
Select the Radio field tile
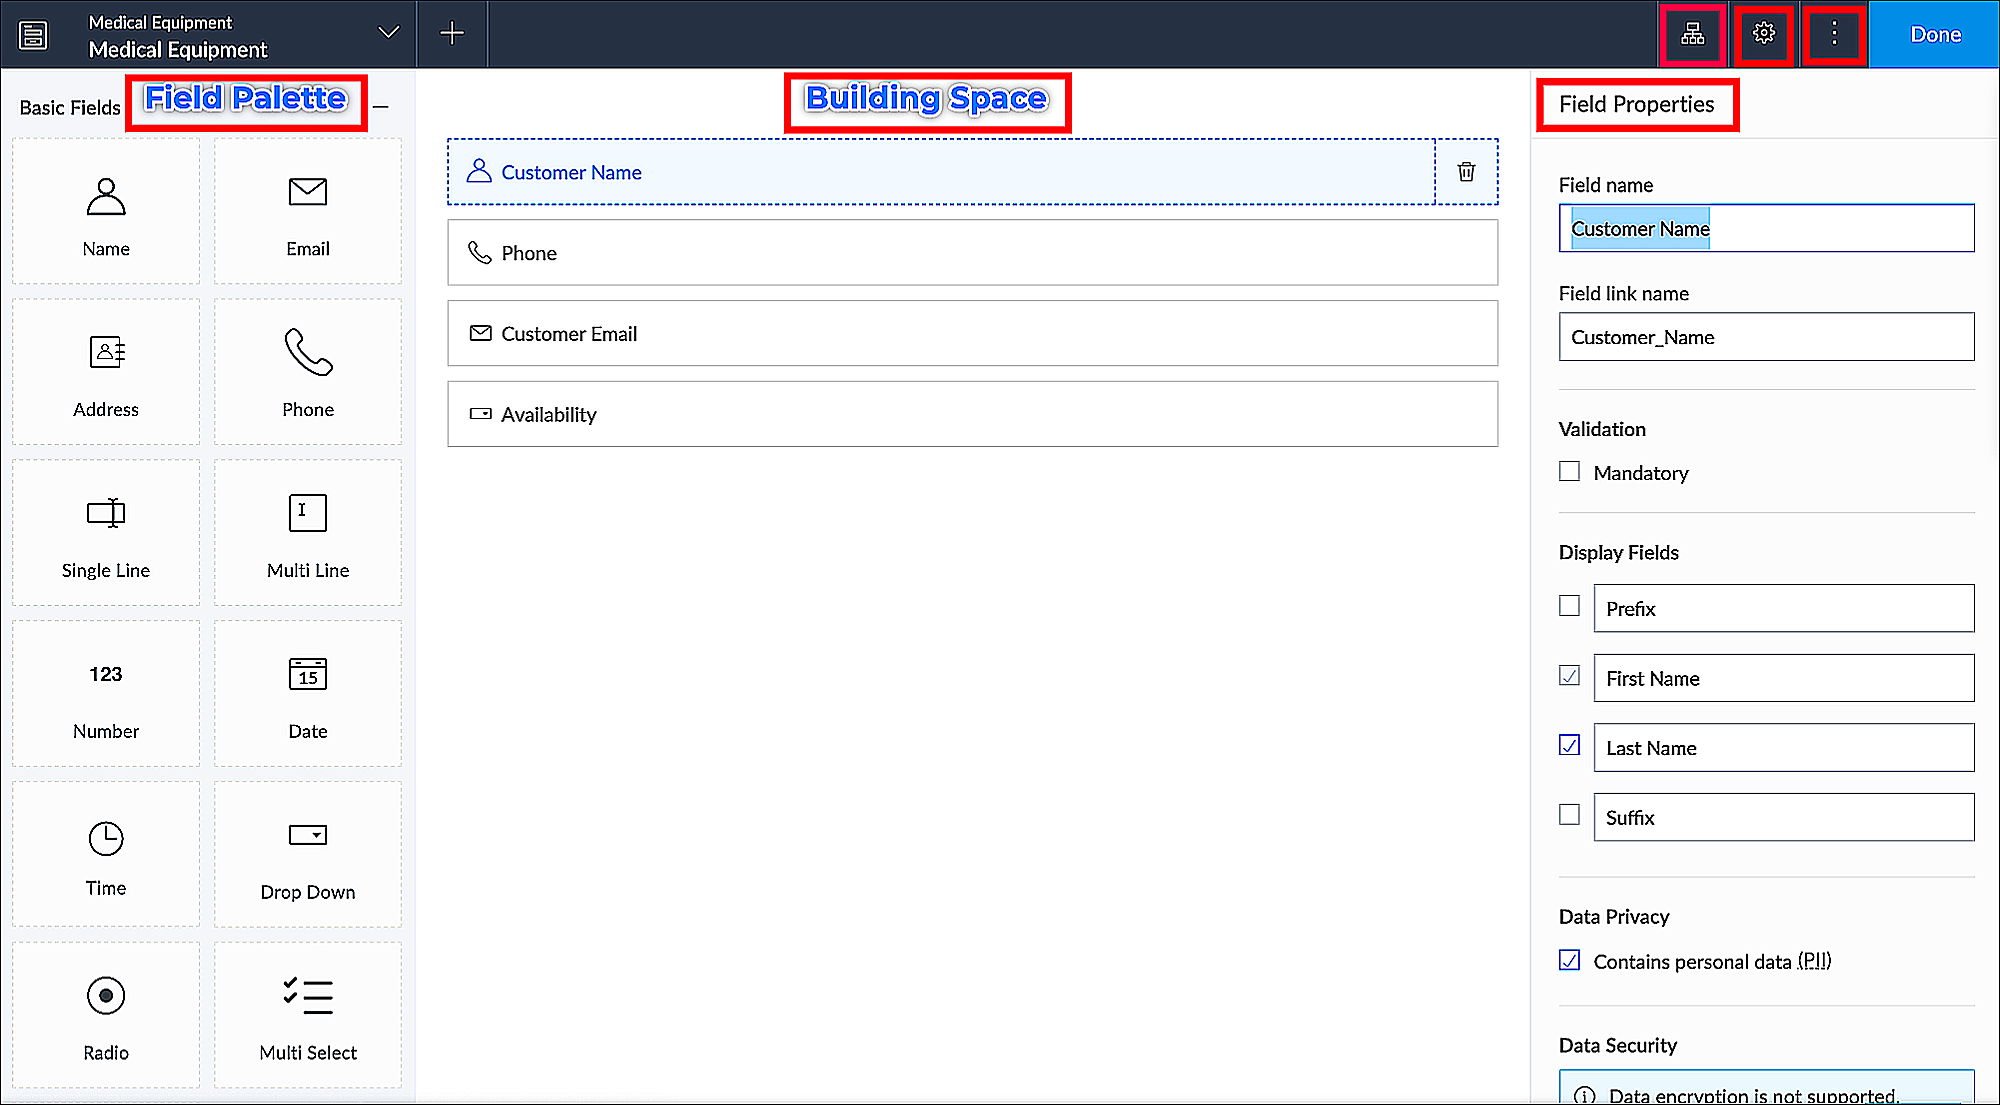(106, 1015)
